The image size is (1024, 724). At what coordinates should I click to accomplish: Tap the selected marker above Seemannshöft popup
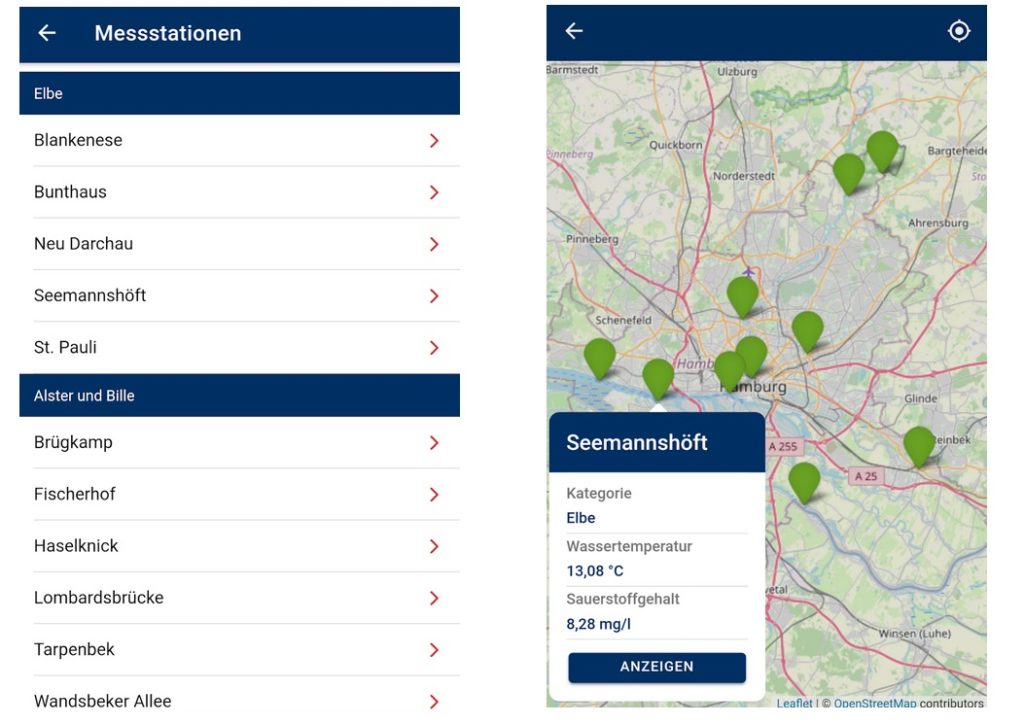(658, 379)
